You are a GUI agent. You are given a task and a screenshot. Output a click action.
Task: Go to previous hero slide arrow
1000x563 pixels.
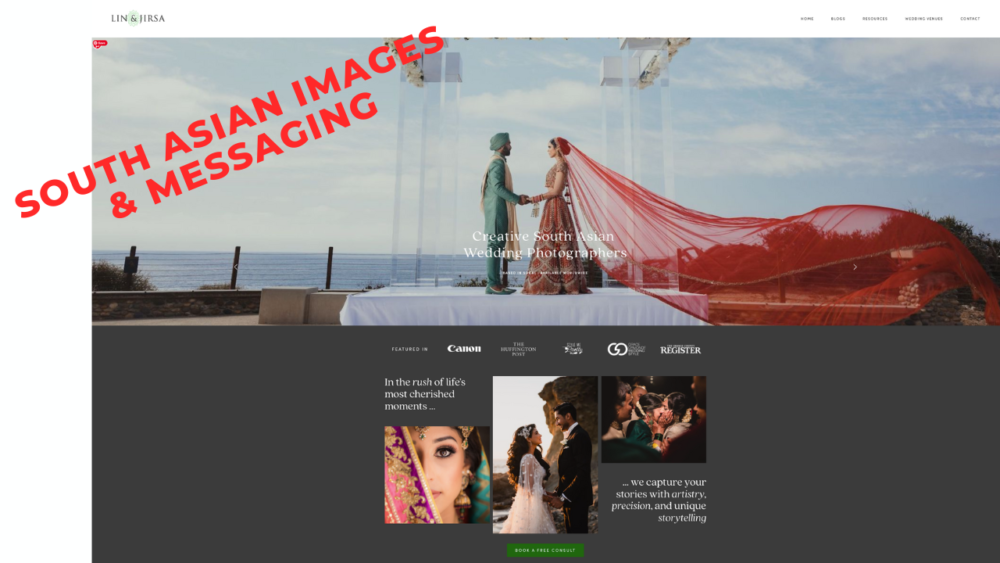235,267
